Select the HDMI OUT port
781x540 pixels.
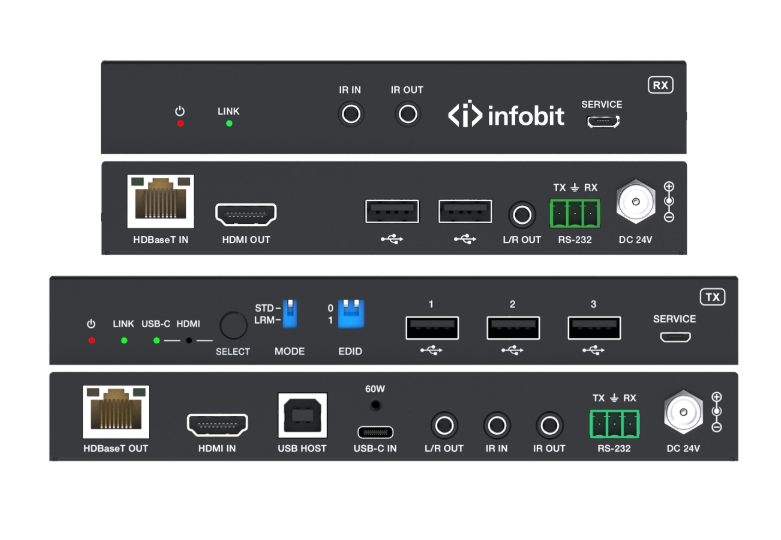tap(246, 214)
